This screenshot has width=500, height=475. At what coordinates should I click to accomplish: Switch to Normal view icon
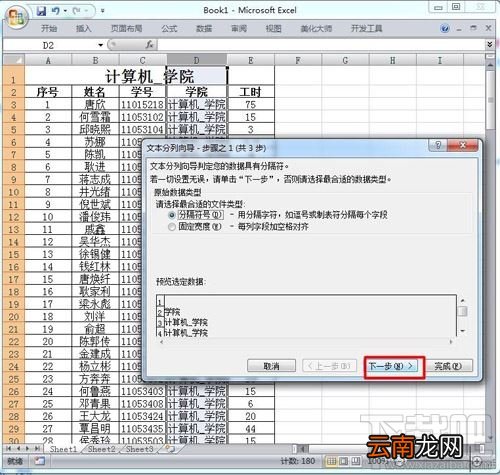[331, 461]
